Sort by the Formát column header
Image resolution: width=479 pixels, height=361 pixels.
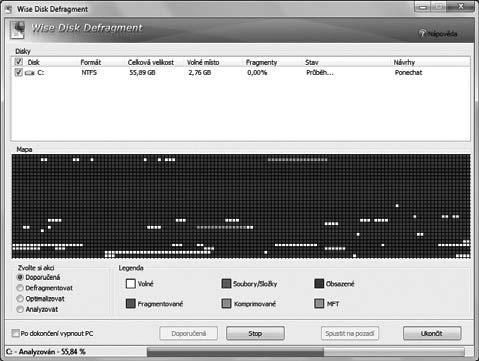tap(91, 62)
